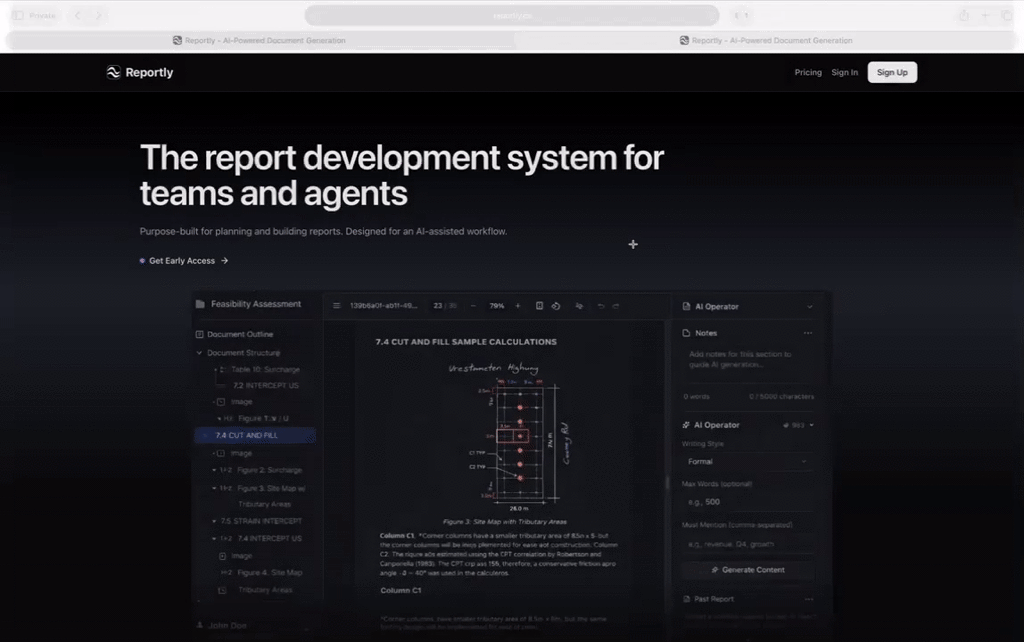Image resolution: width=1024 pixels, height=642 pixels.
Task: Expand the AI Operator panel header chevron
Action: (809, 307)
